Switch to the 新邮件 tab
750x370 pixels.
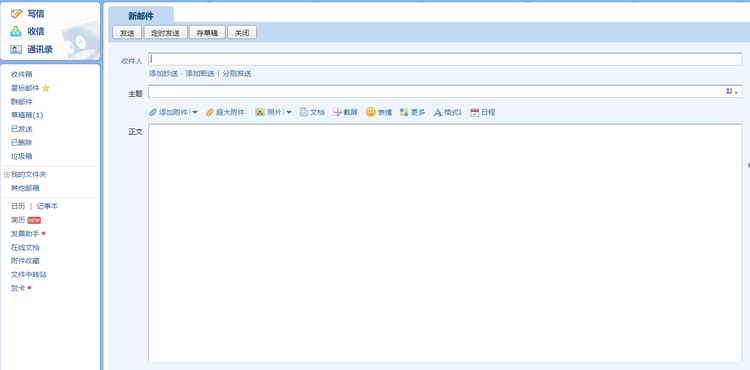(141, 16)
